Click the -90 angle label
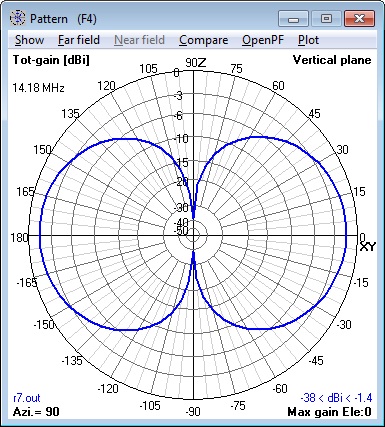385x427 pixels. 192,411
